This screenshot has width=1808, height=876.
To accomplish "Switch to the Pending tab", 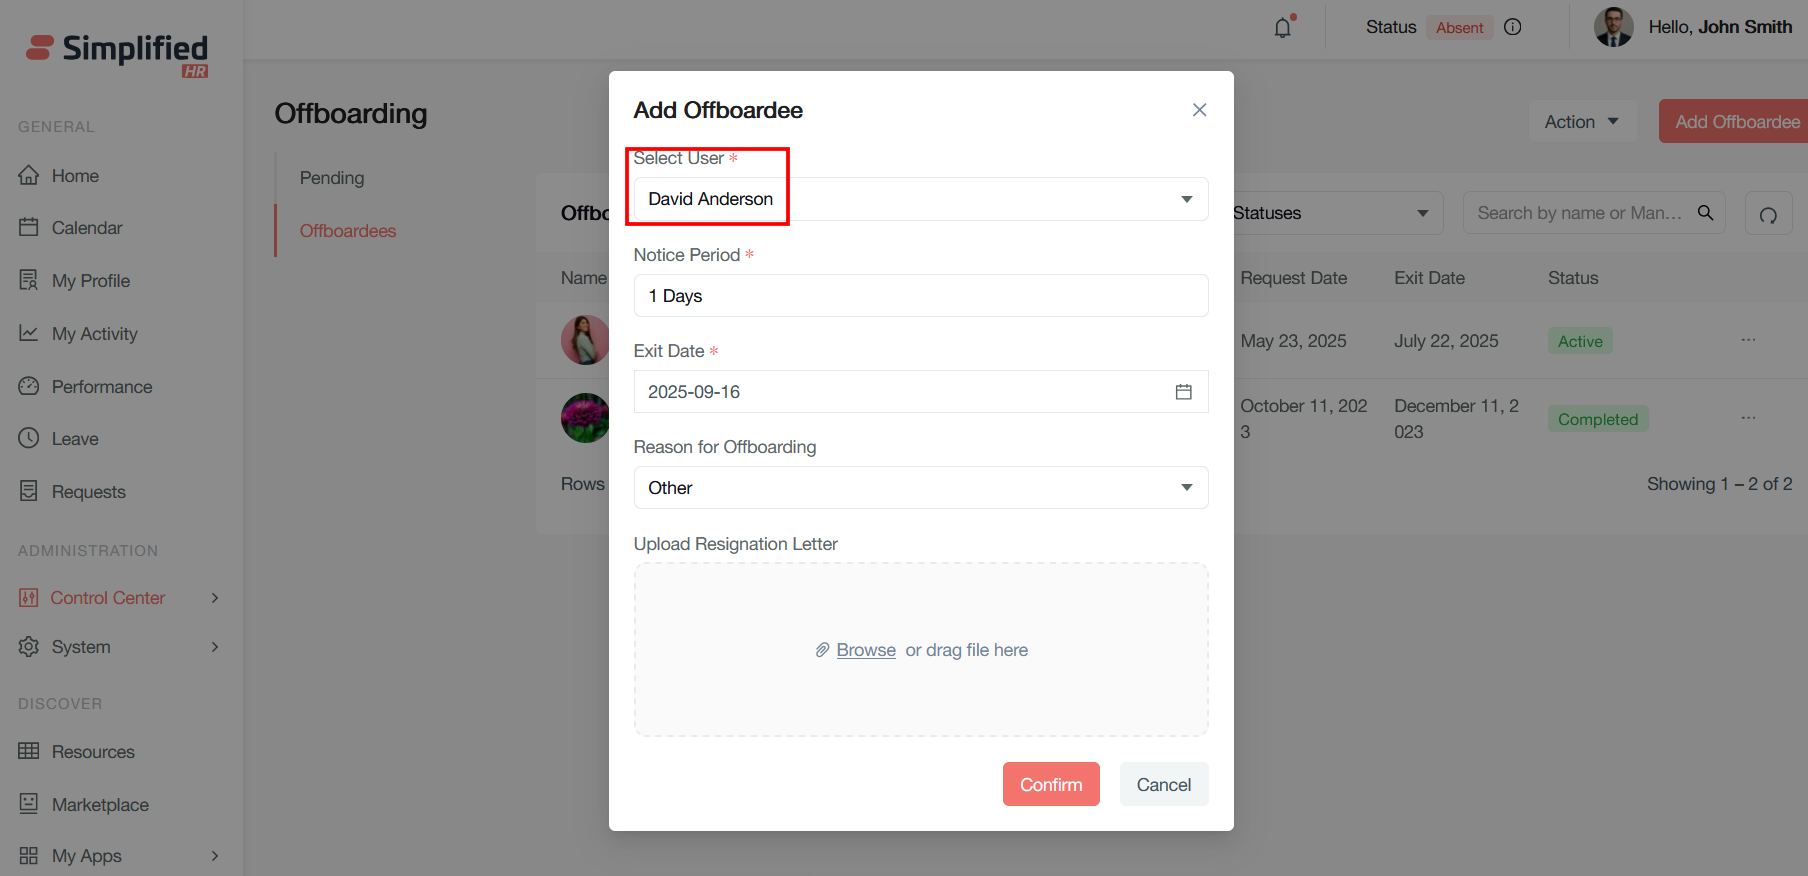I will 332,178.
